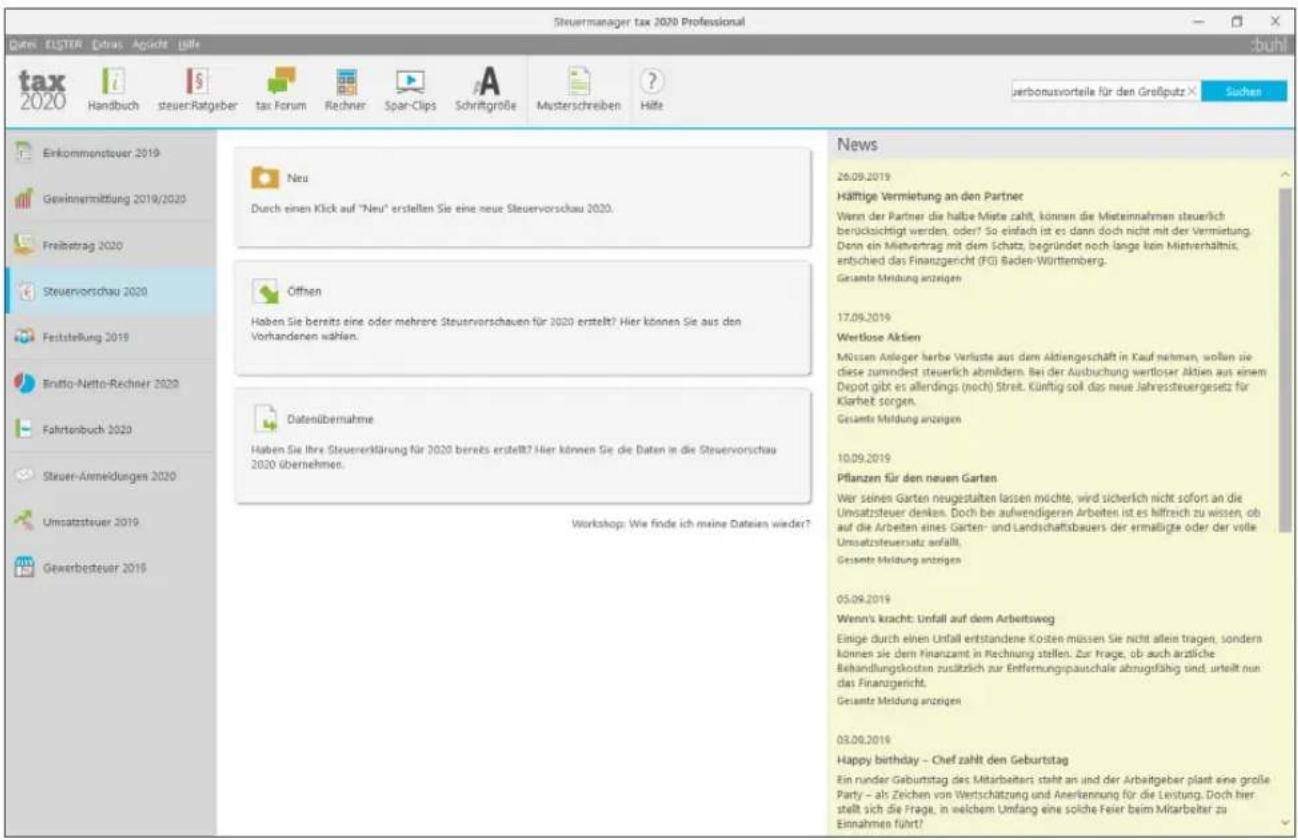Select Steuer-Anmeldungen 2020 in the sidebar
The width and height of the screenshot is (1298, 840).
tap(108, 476)
